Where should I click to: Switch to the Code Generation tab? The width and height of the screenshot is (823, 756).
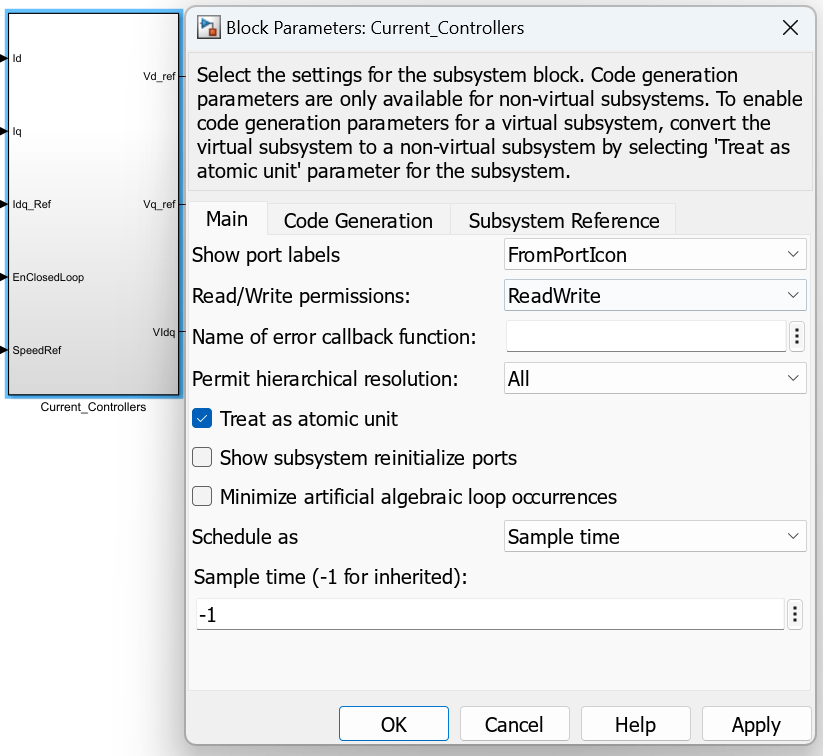click(x=358, y=220)
